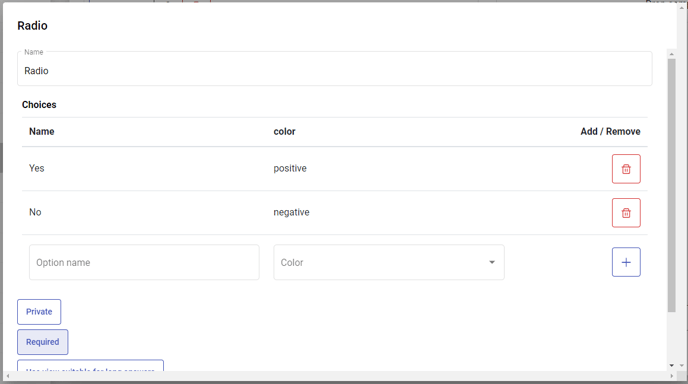Remove the No choice via trash icon
Viewport: 688px width, 384px height.
pyautogui.click(x=626, y=213)
